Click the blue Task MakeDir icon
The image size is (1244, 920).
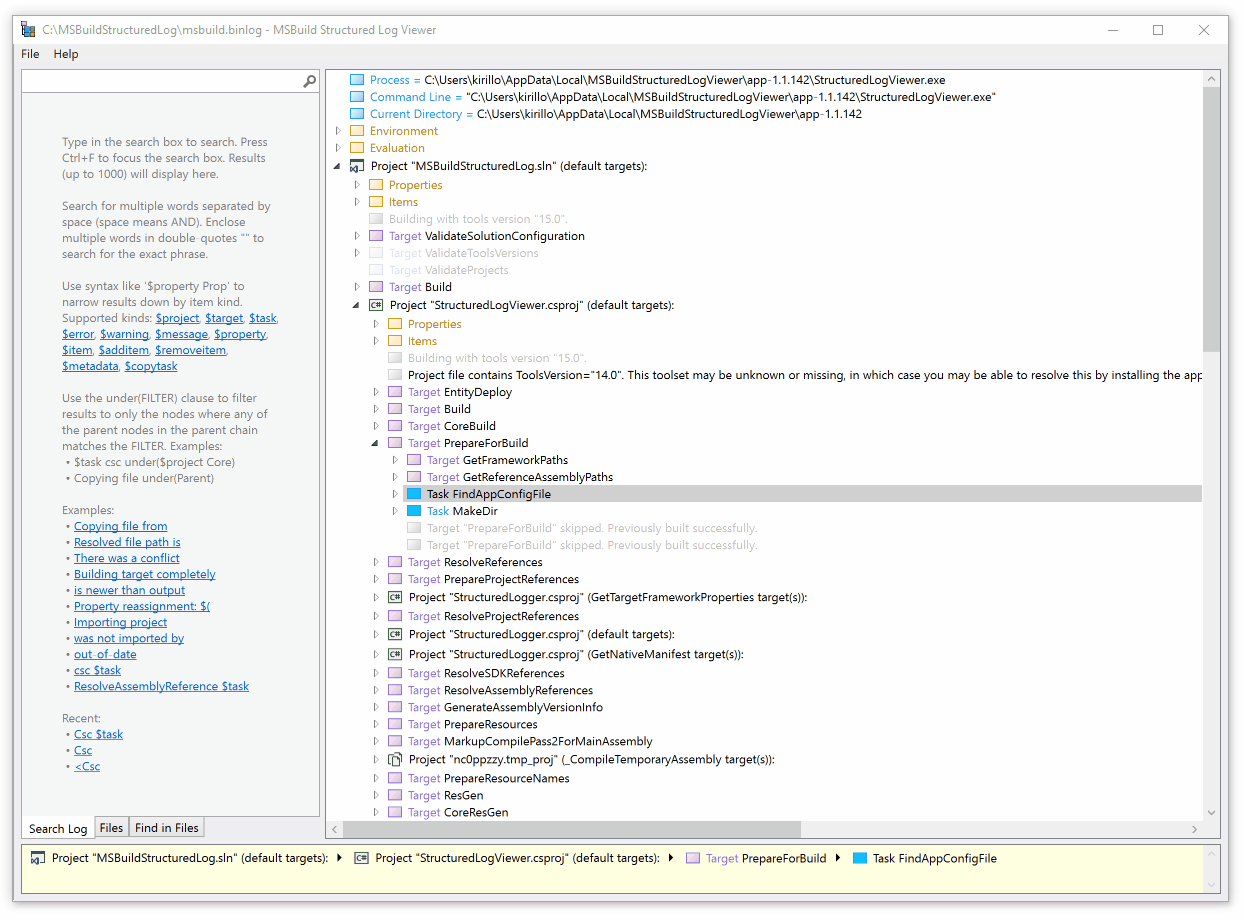click(x=414, y=511)
